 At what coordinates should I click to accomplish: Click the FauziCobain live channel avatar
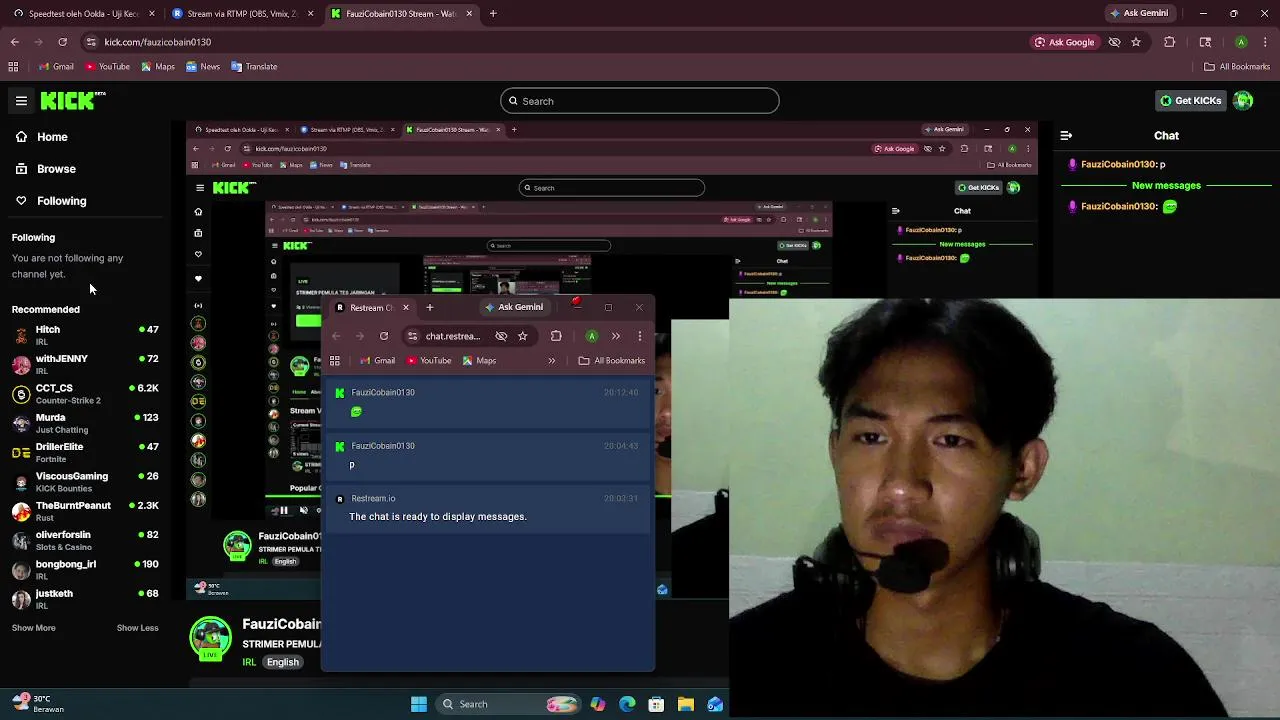(x=210, y=638)
